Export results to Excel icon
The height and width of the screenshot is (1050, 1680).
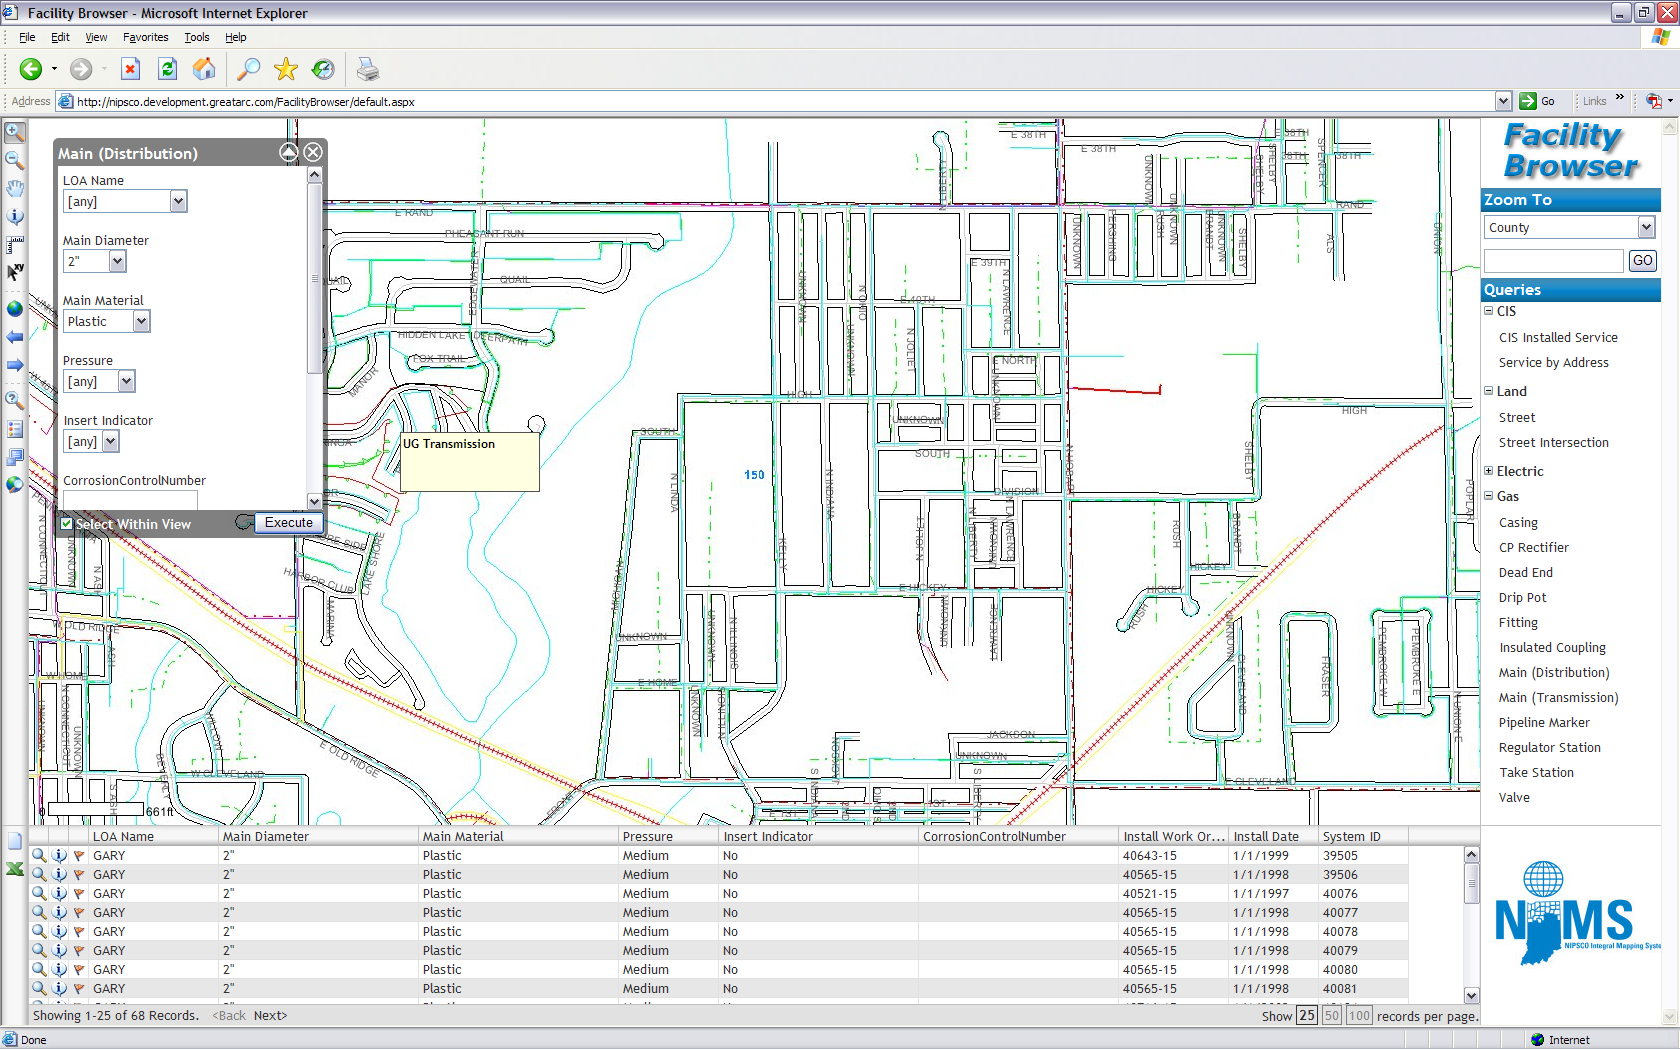pos(15,869)
